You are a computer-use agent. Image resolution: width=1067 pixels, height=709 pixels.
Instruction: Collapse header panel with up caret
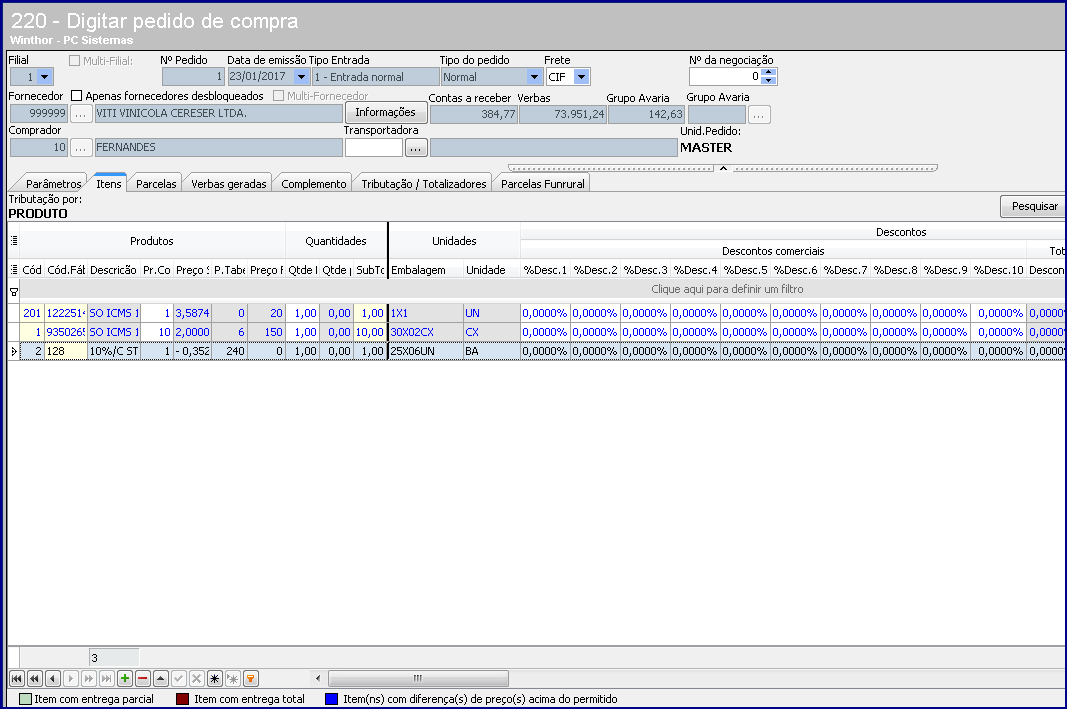tap(723, 167)
